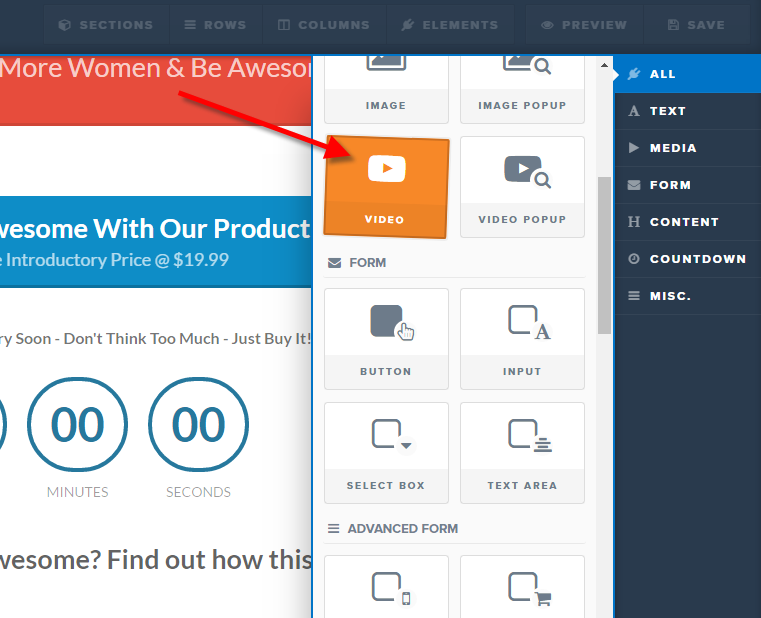Select the 'Introductory Price @ $19.99' subheadline

point(115,260)
